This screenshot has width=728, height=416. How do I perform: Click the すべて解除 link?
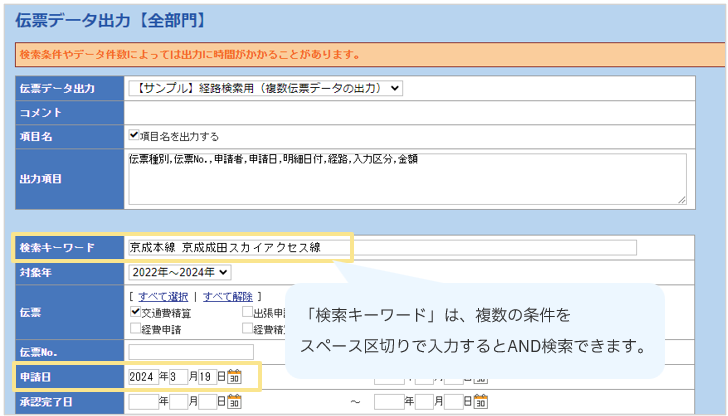[228, 296]
